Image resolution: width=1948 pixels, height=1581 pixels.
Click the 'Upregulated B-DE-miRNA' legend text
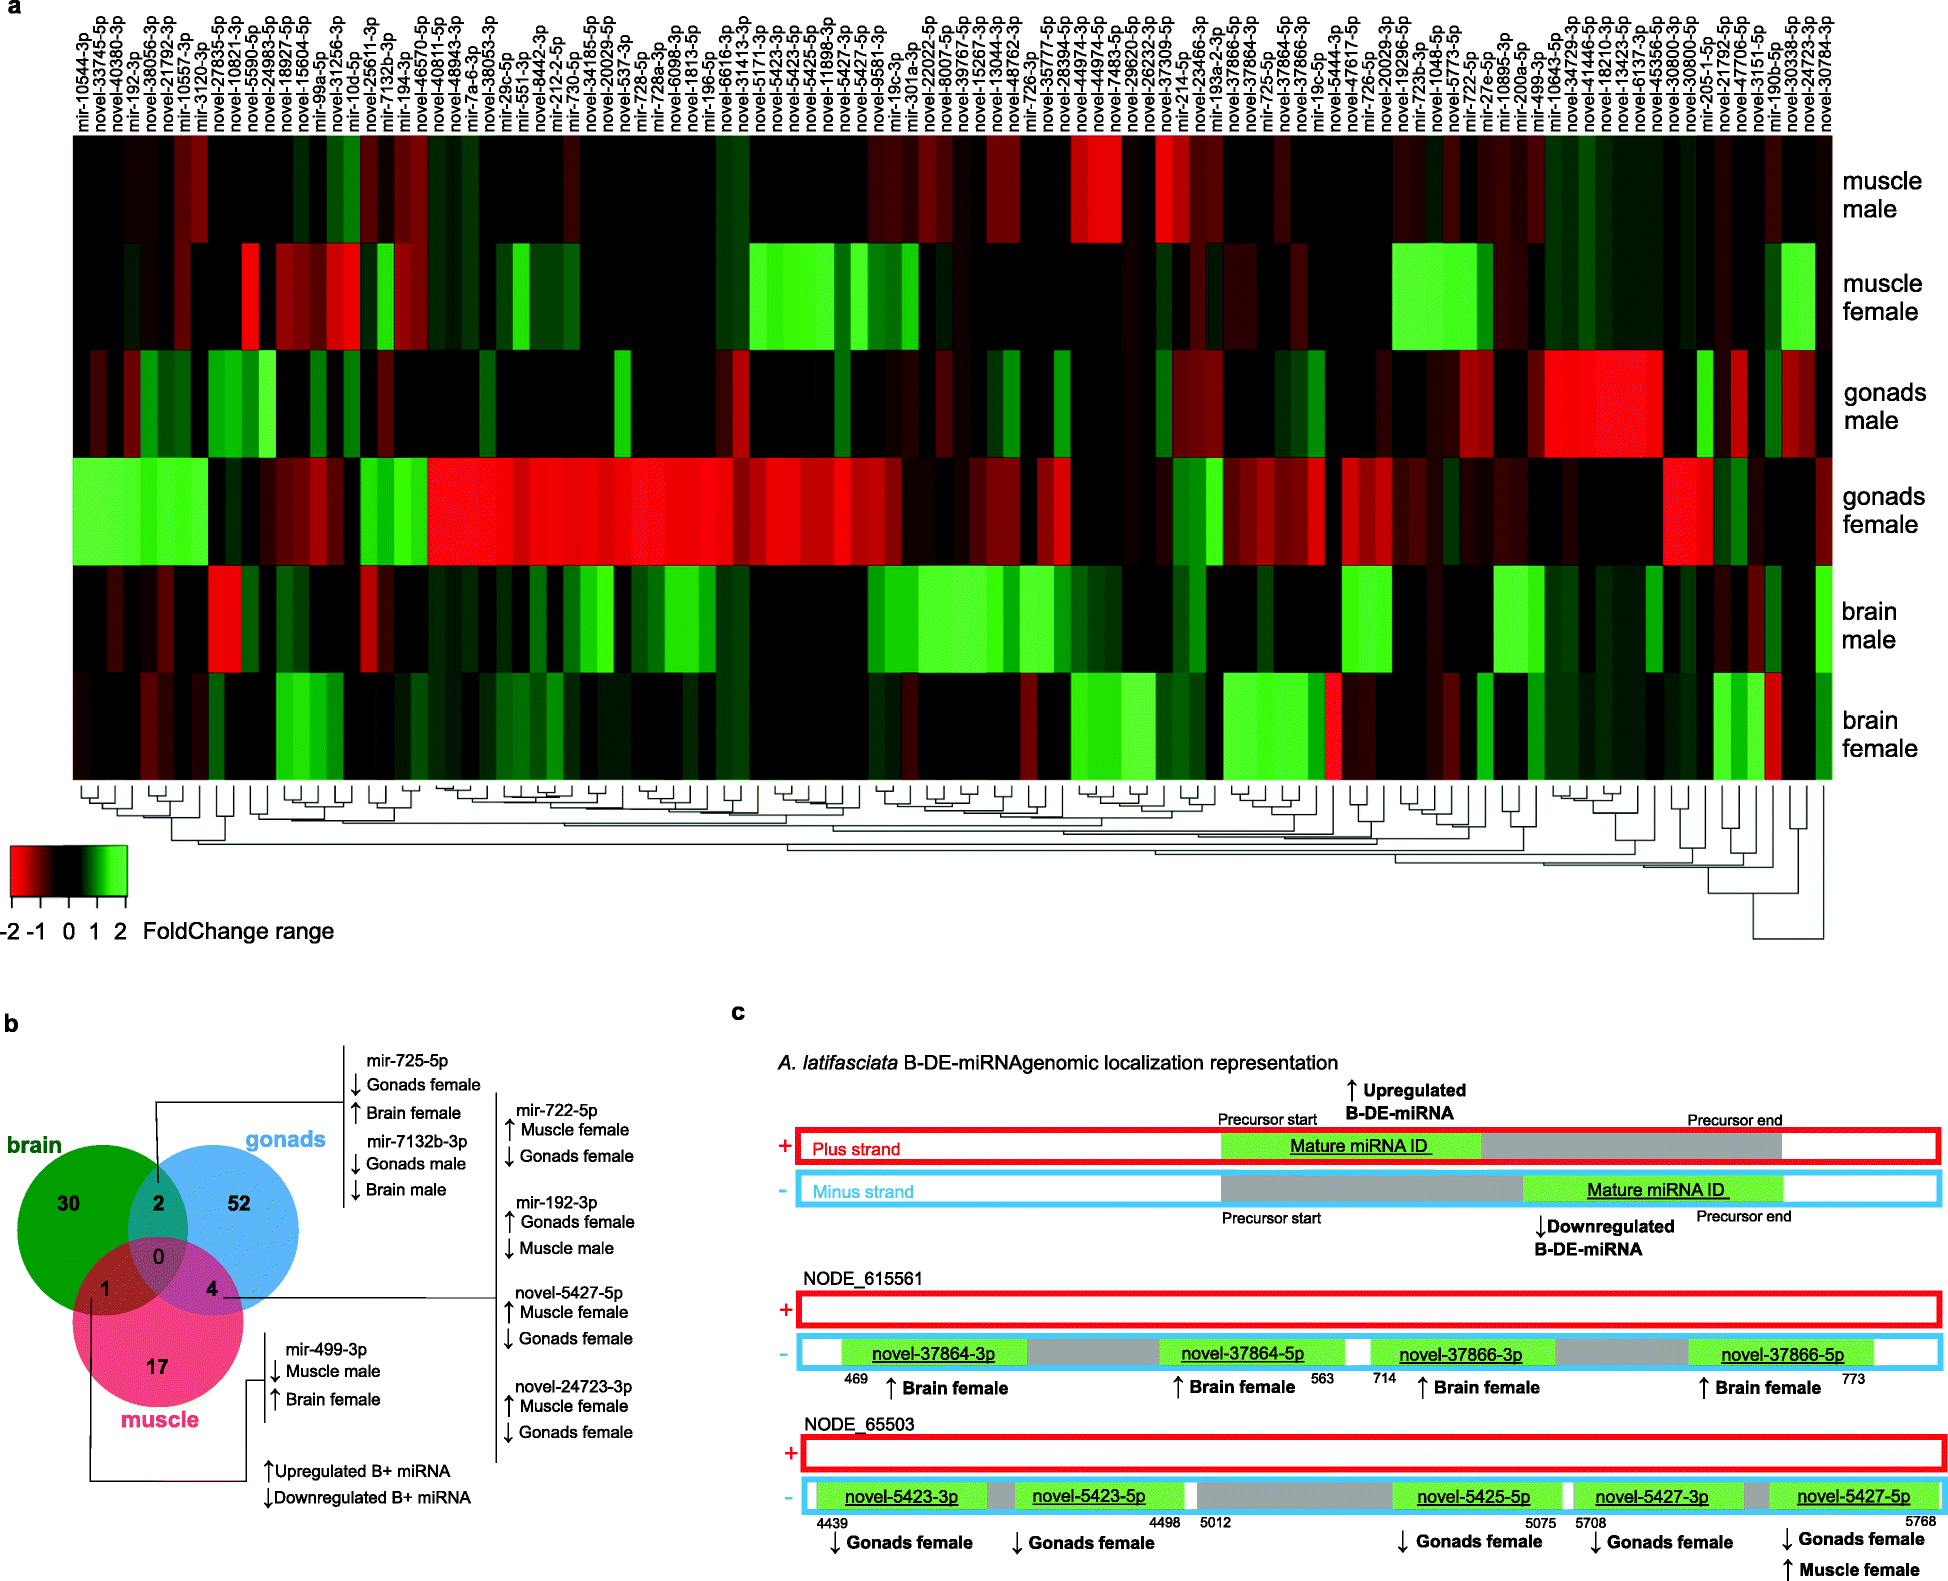point(1405,1101)
